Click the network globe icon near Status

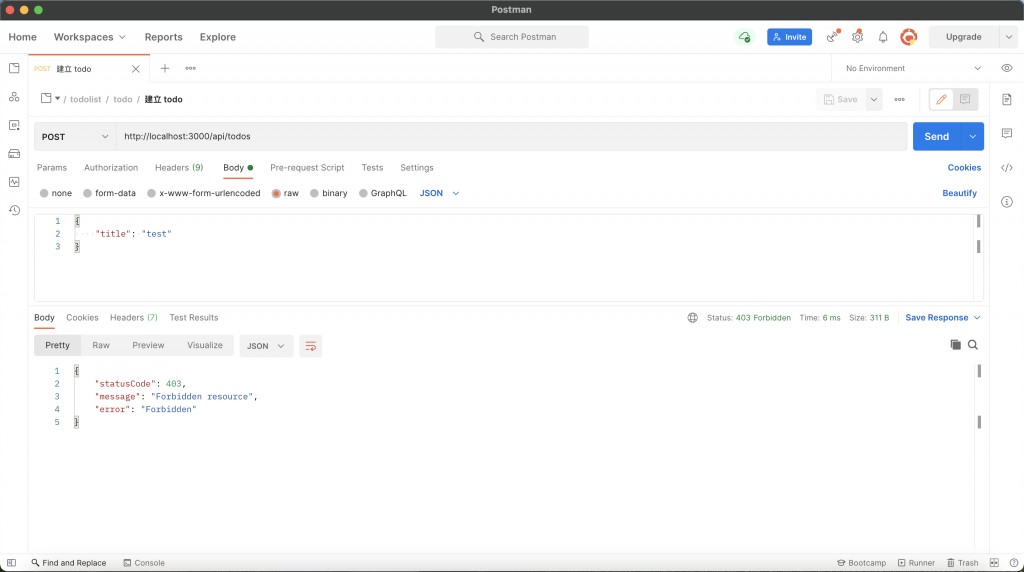tap(692, 317)
